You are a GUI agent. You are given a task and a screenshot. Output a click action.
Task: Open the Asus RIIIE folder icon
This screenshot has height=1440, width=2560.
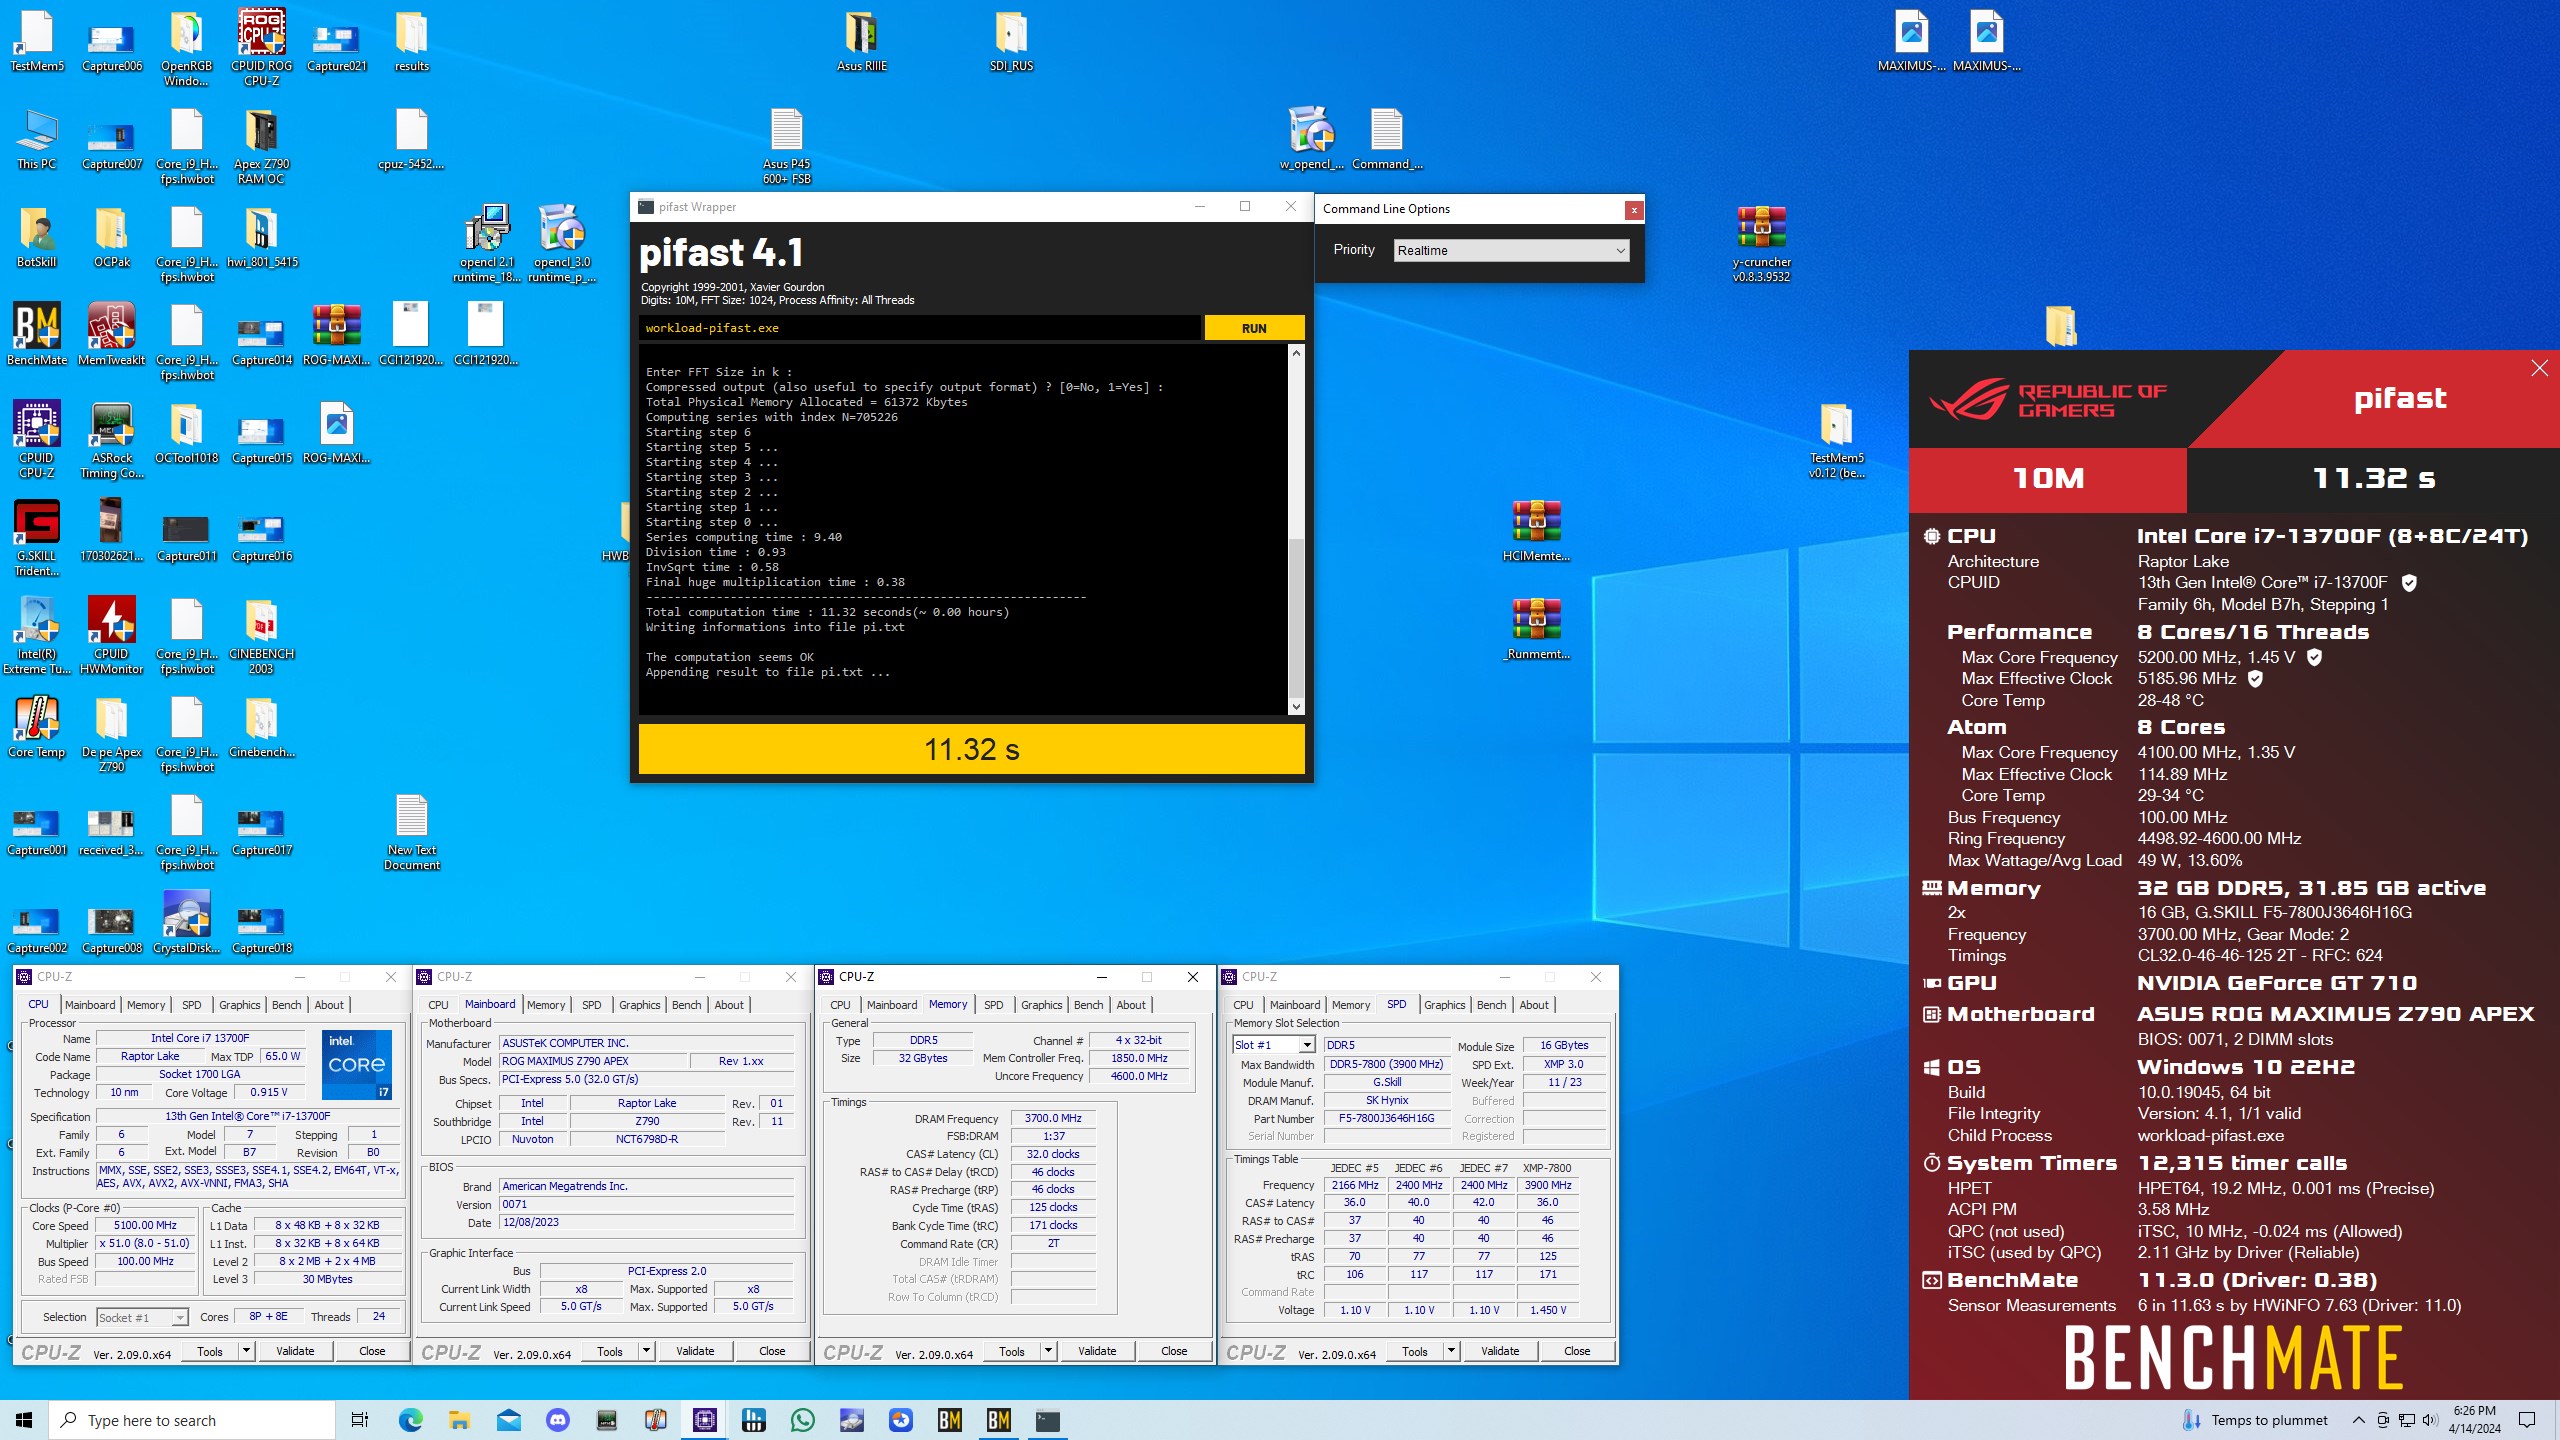click(861, 41)
